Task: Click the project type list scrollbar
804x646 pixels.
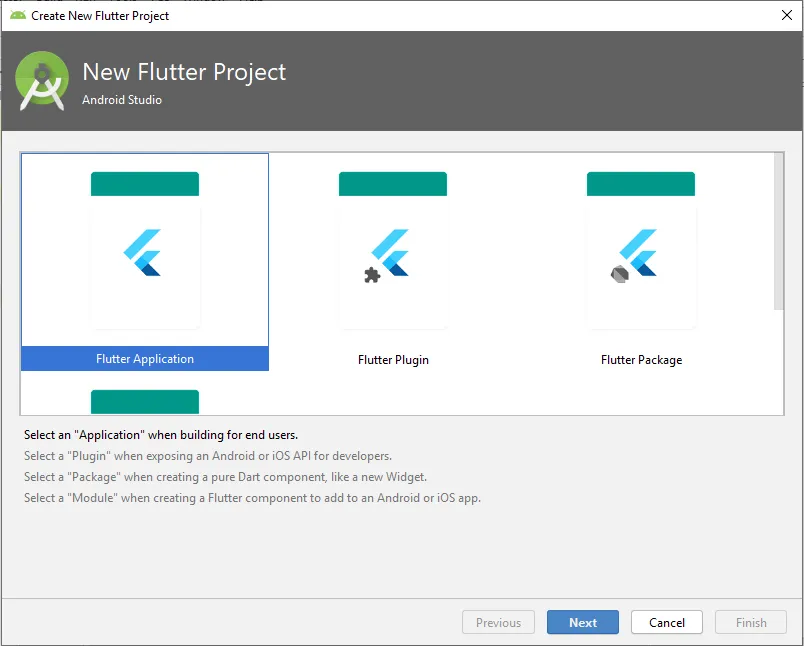Action: [778, 232]
